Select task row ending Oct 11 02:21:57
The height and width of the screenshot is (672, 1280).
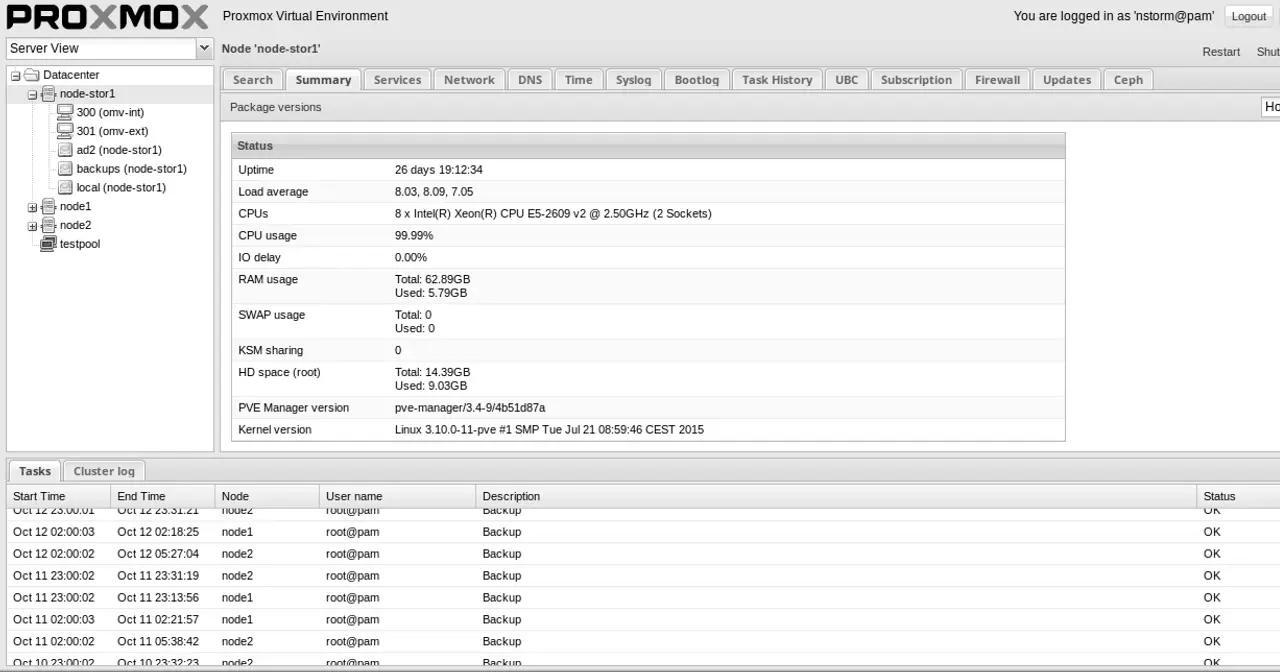pyautogui.click(x=643, y=620)
